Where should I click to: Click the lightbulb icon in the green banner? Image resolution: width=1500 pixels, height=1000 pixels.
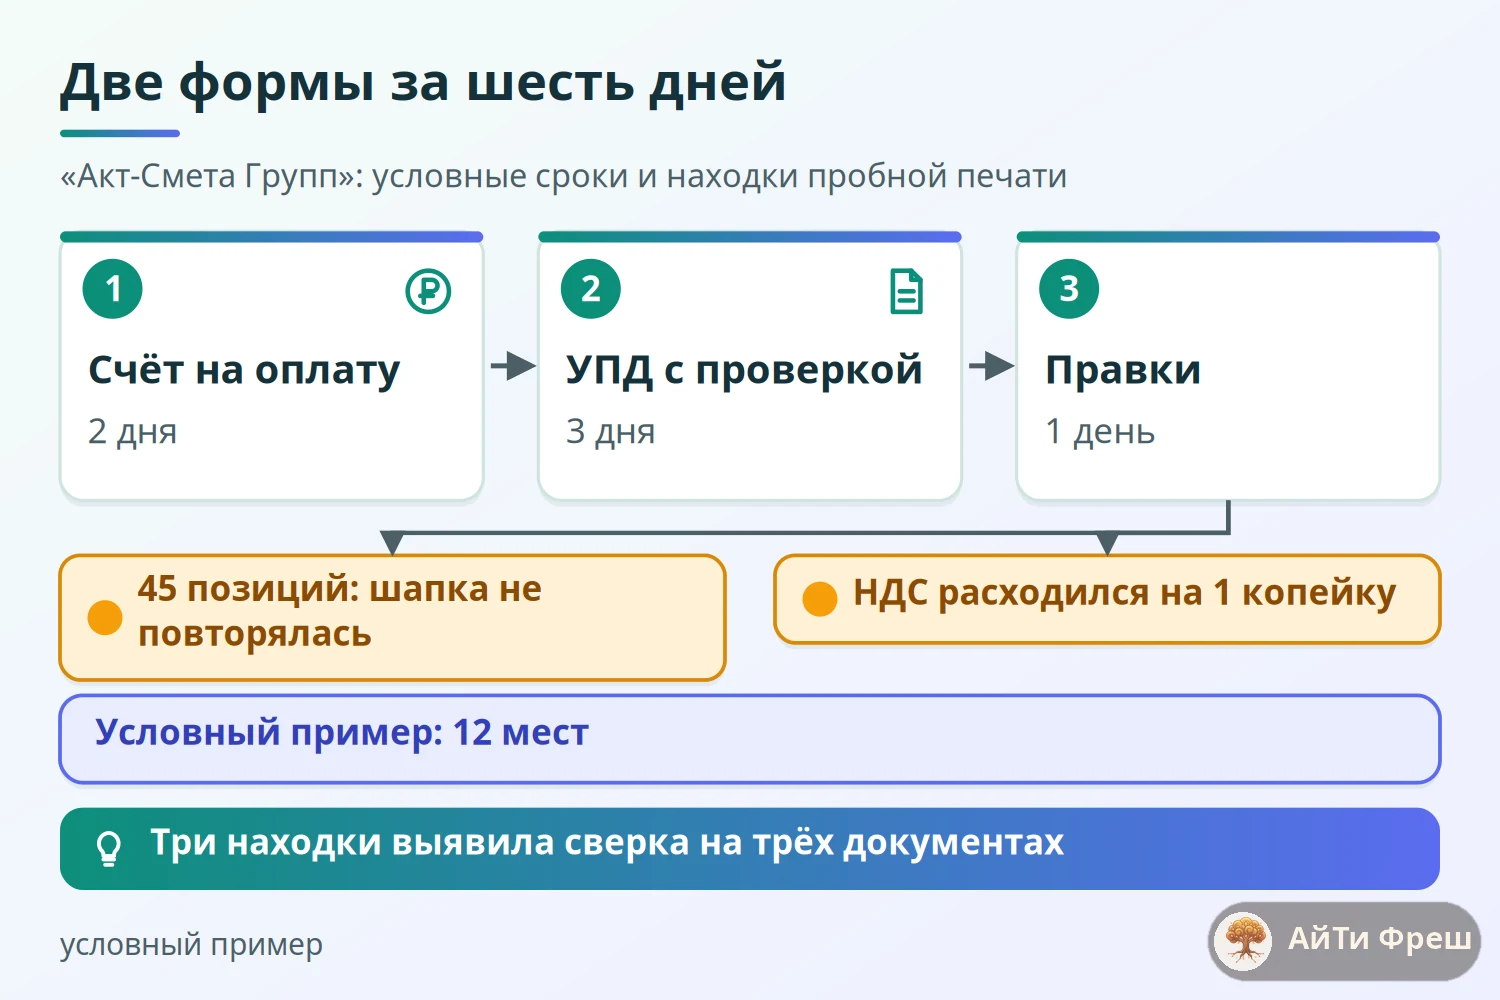coord(108,849)
